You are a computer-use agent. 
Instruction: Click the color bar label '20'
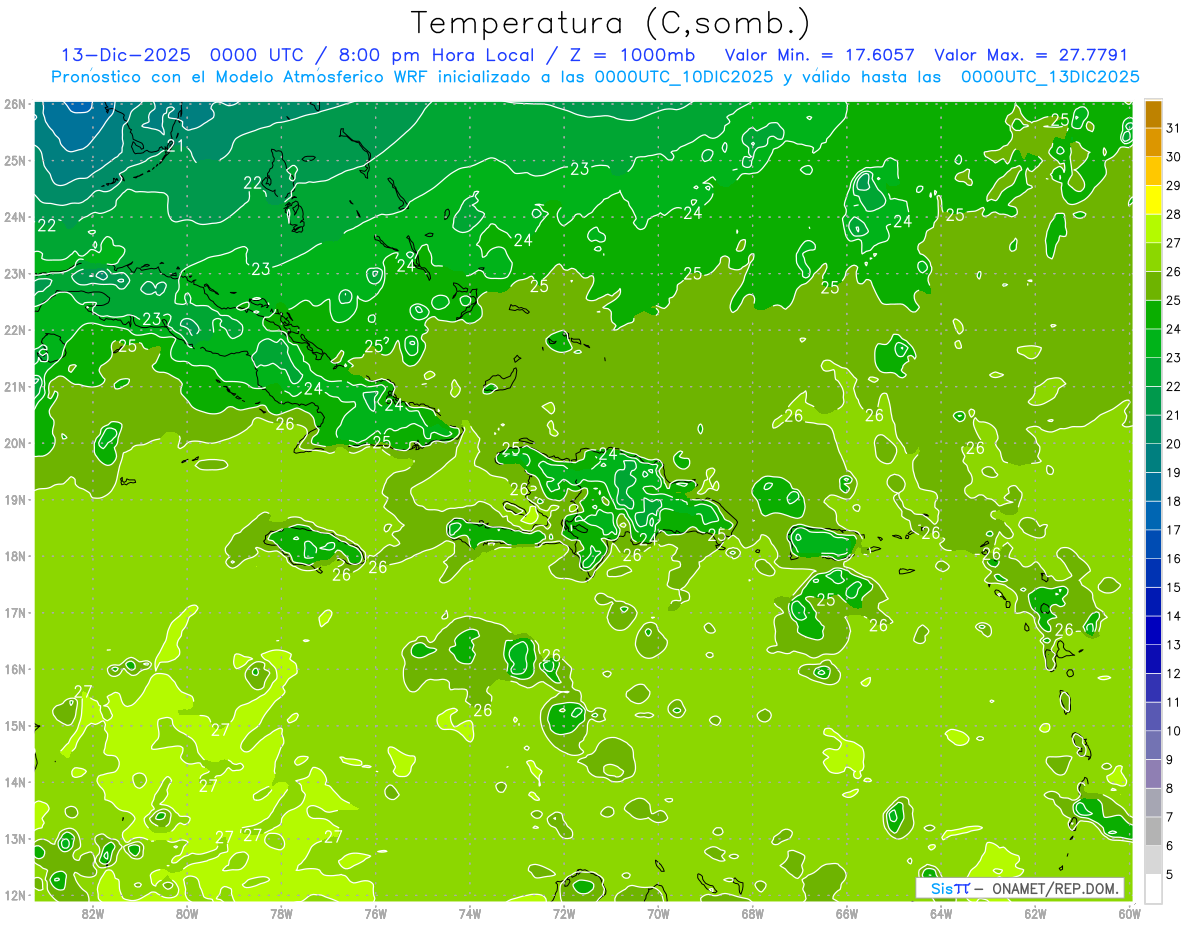pyautogui.click(x=1174, y=444)
